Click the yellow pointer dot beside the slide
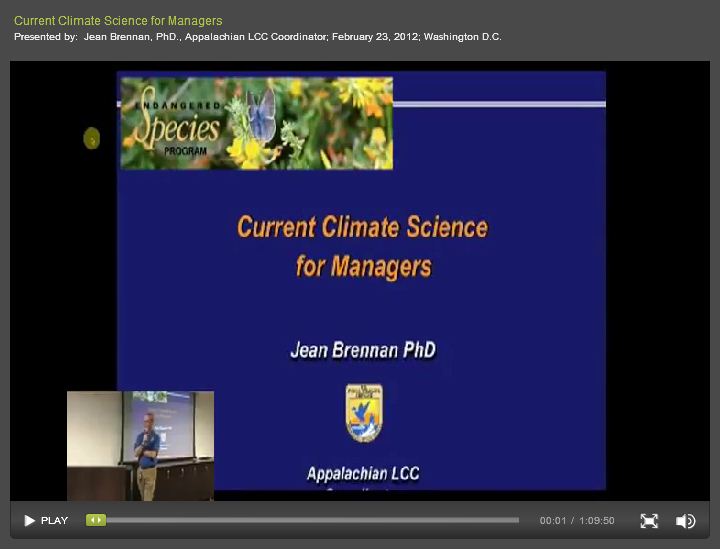The height and width of the screenshot is (550, 722). [91, 139]
